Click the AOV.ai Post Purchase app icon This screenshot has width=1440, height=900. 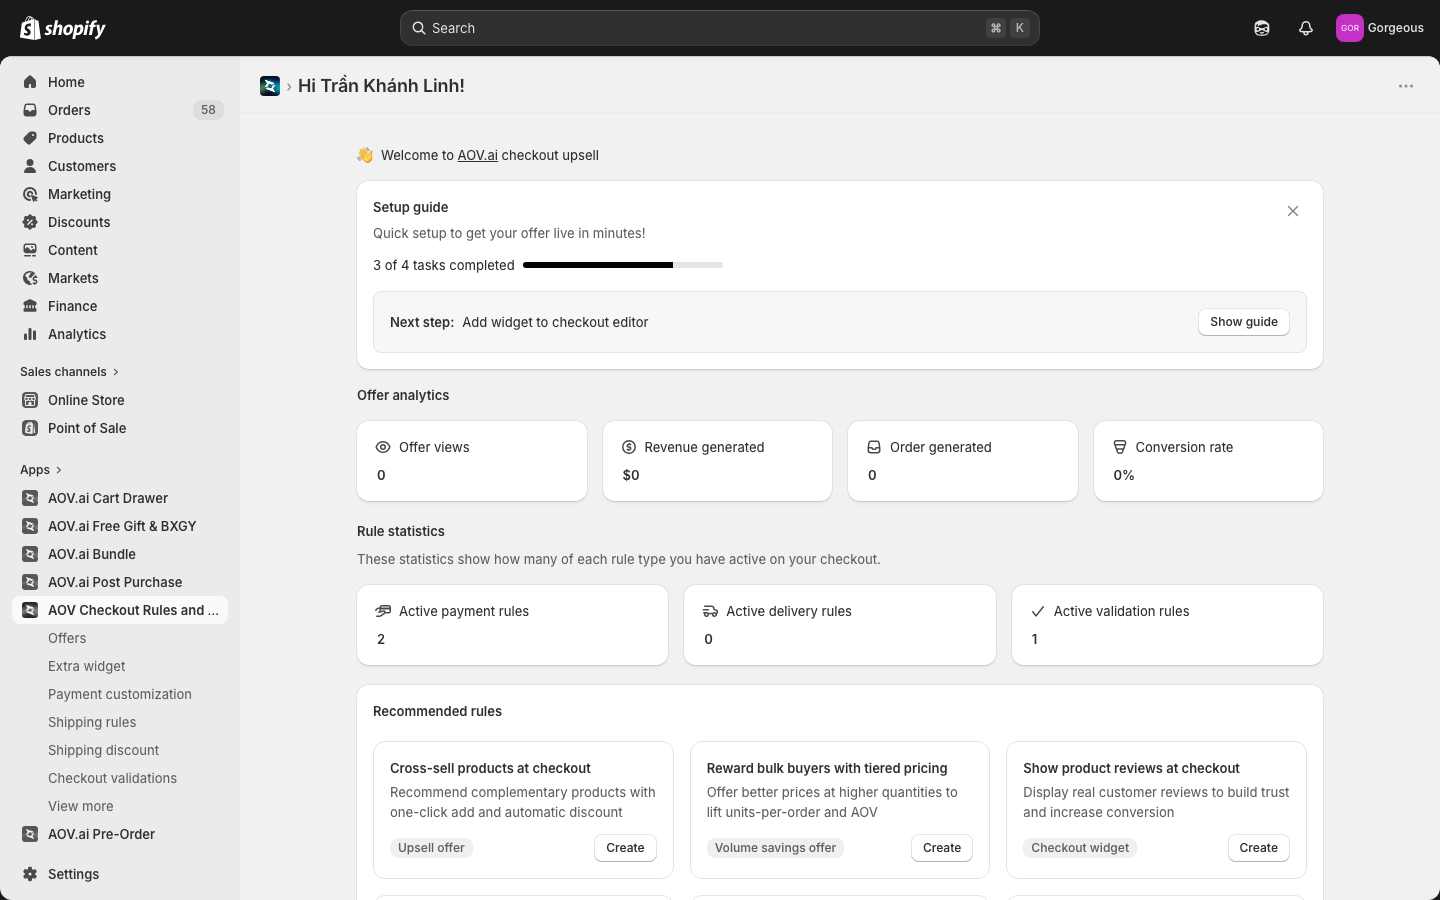tap(30, 582)
